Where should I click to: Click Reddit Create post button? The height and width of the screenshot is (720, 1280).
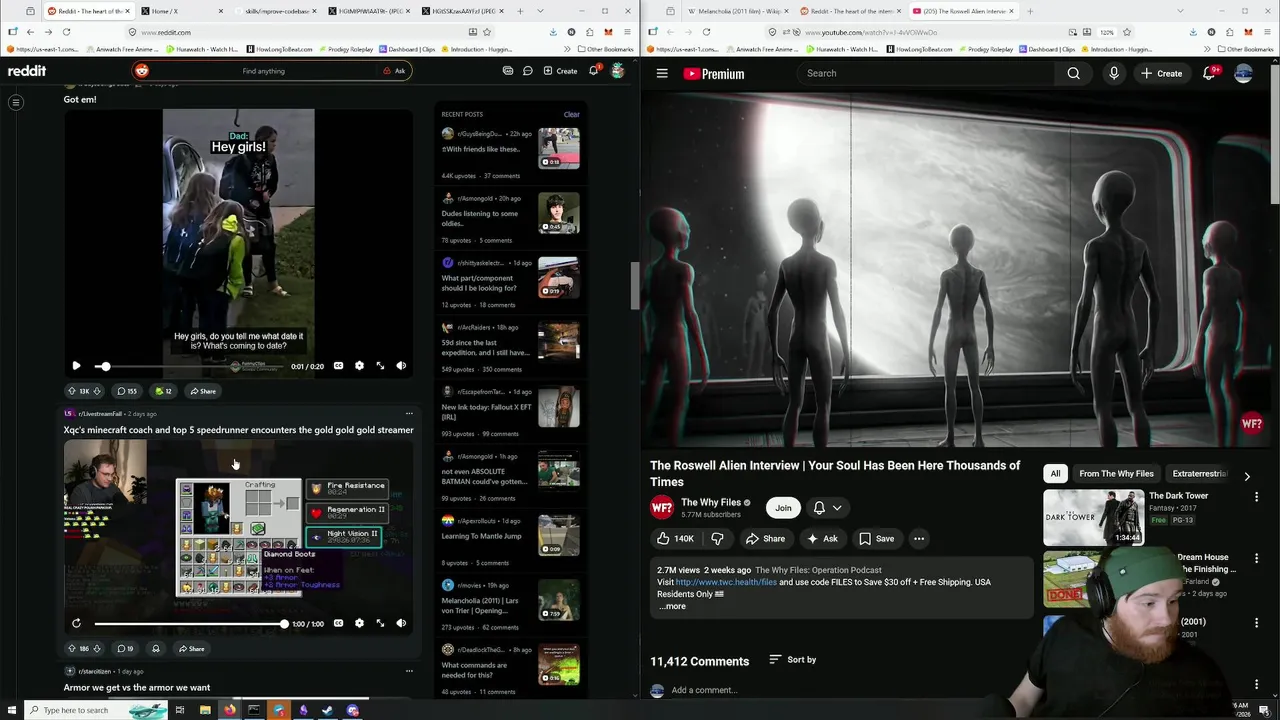[x=560, y=71]
